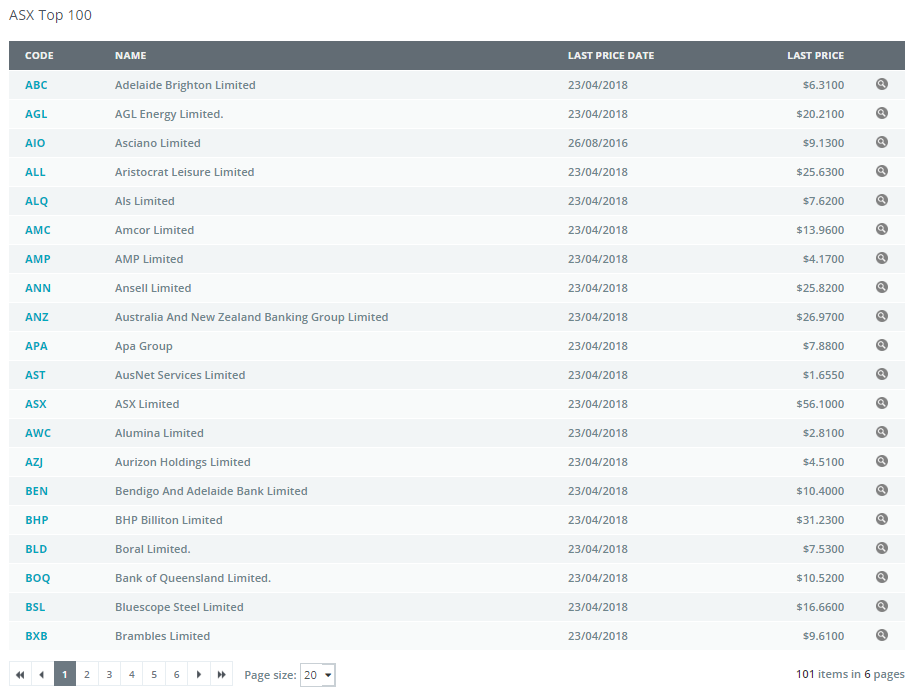Open the ANZ stock code link
Image resolution: width=915 pixels, height=697 pixels.
(37, 317)
